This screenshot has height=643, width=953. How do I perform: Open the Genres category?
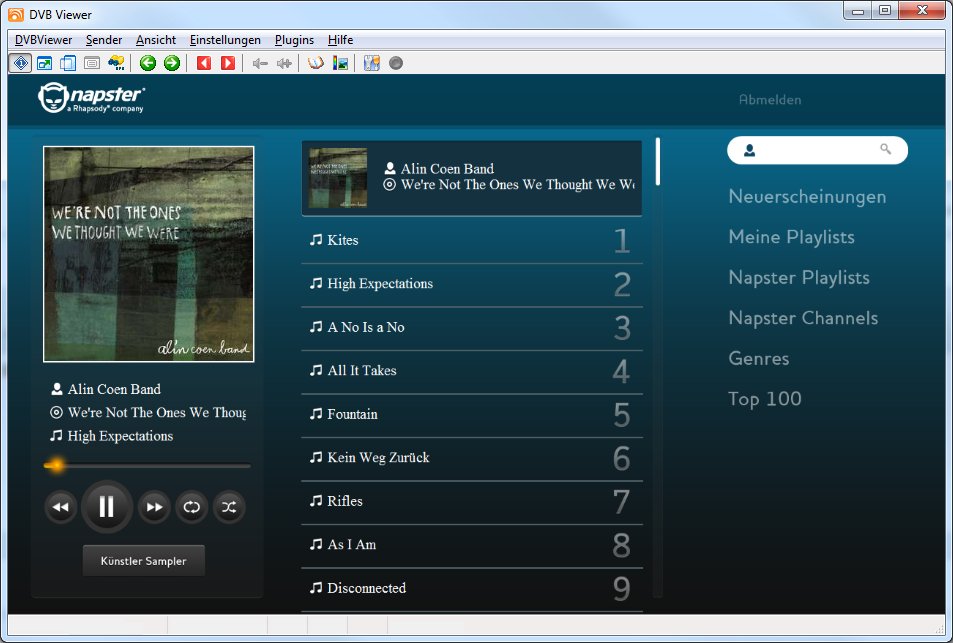pyautogui.click(x=759, y=358)
